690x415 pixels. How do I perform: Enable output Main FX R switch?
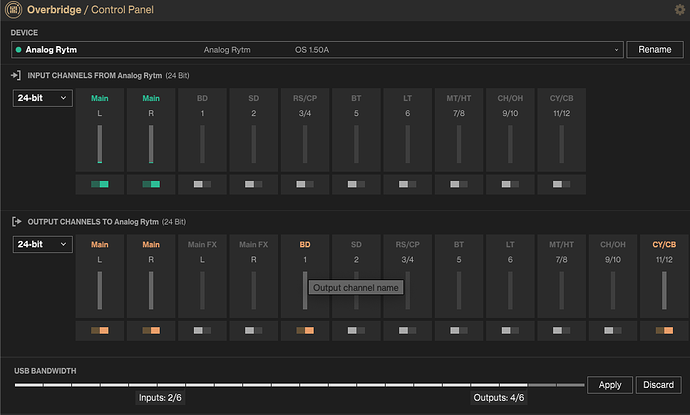[x=253, y=331]
